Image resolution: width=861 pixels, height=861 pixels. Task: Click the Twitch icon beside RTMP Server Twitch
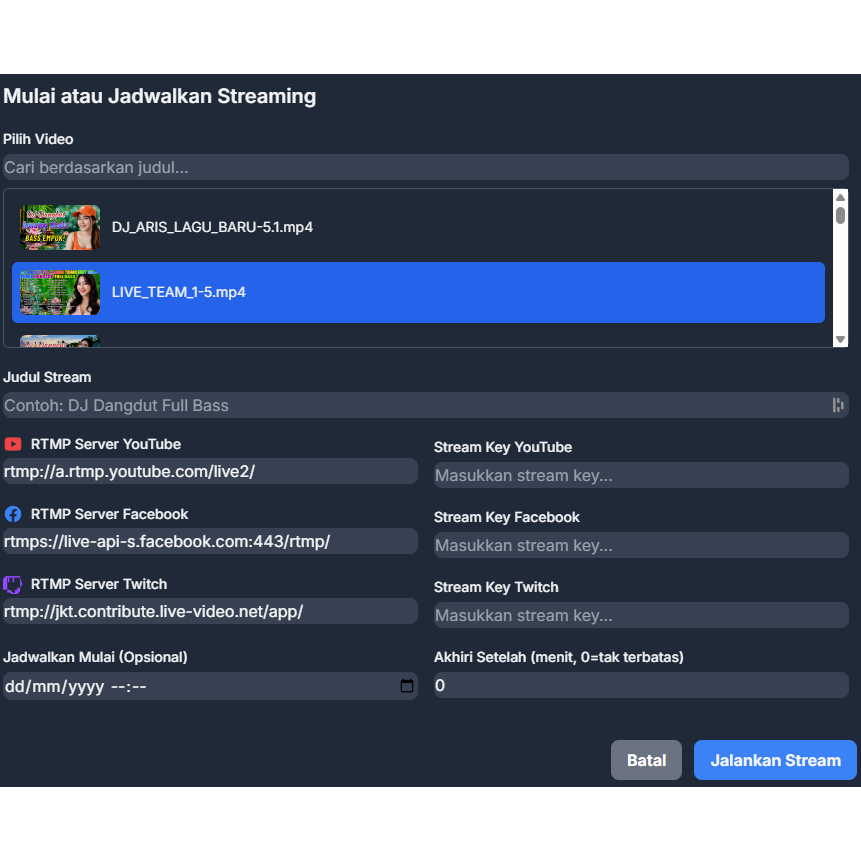click(x=12, y=584)
